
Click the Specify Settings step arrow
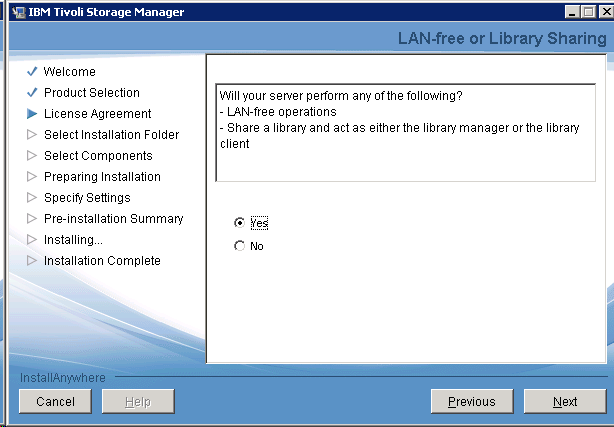point(33,198)
